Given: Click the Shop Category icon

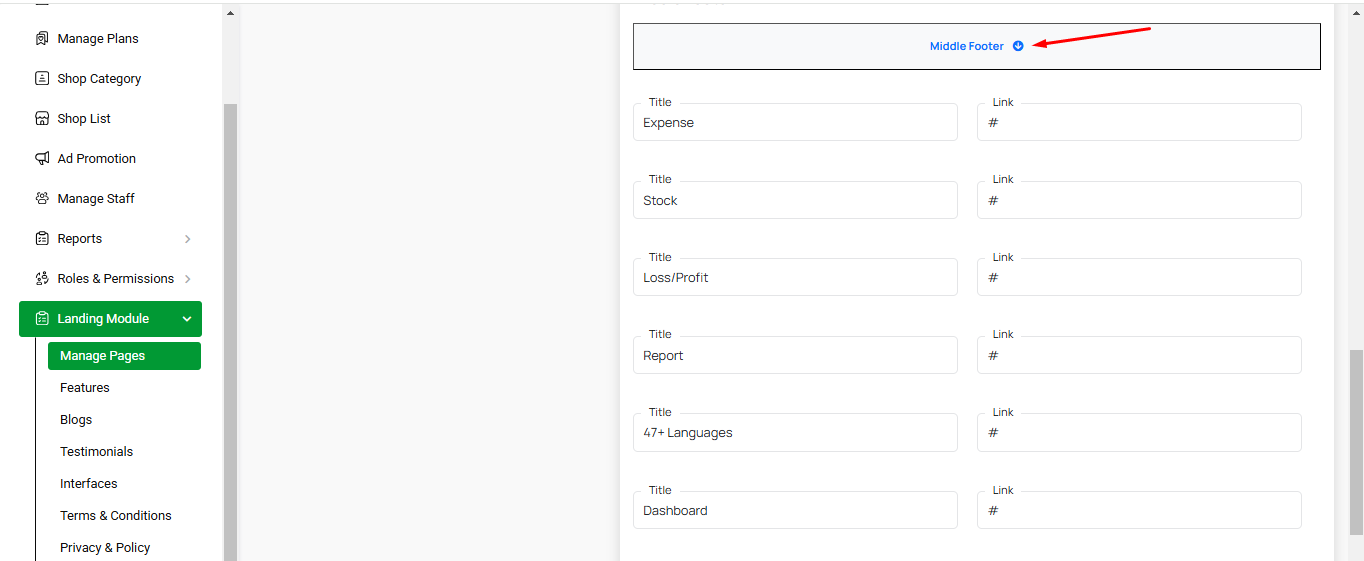Looking at the screenshot, I should (x=42, y=79).
